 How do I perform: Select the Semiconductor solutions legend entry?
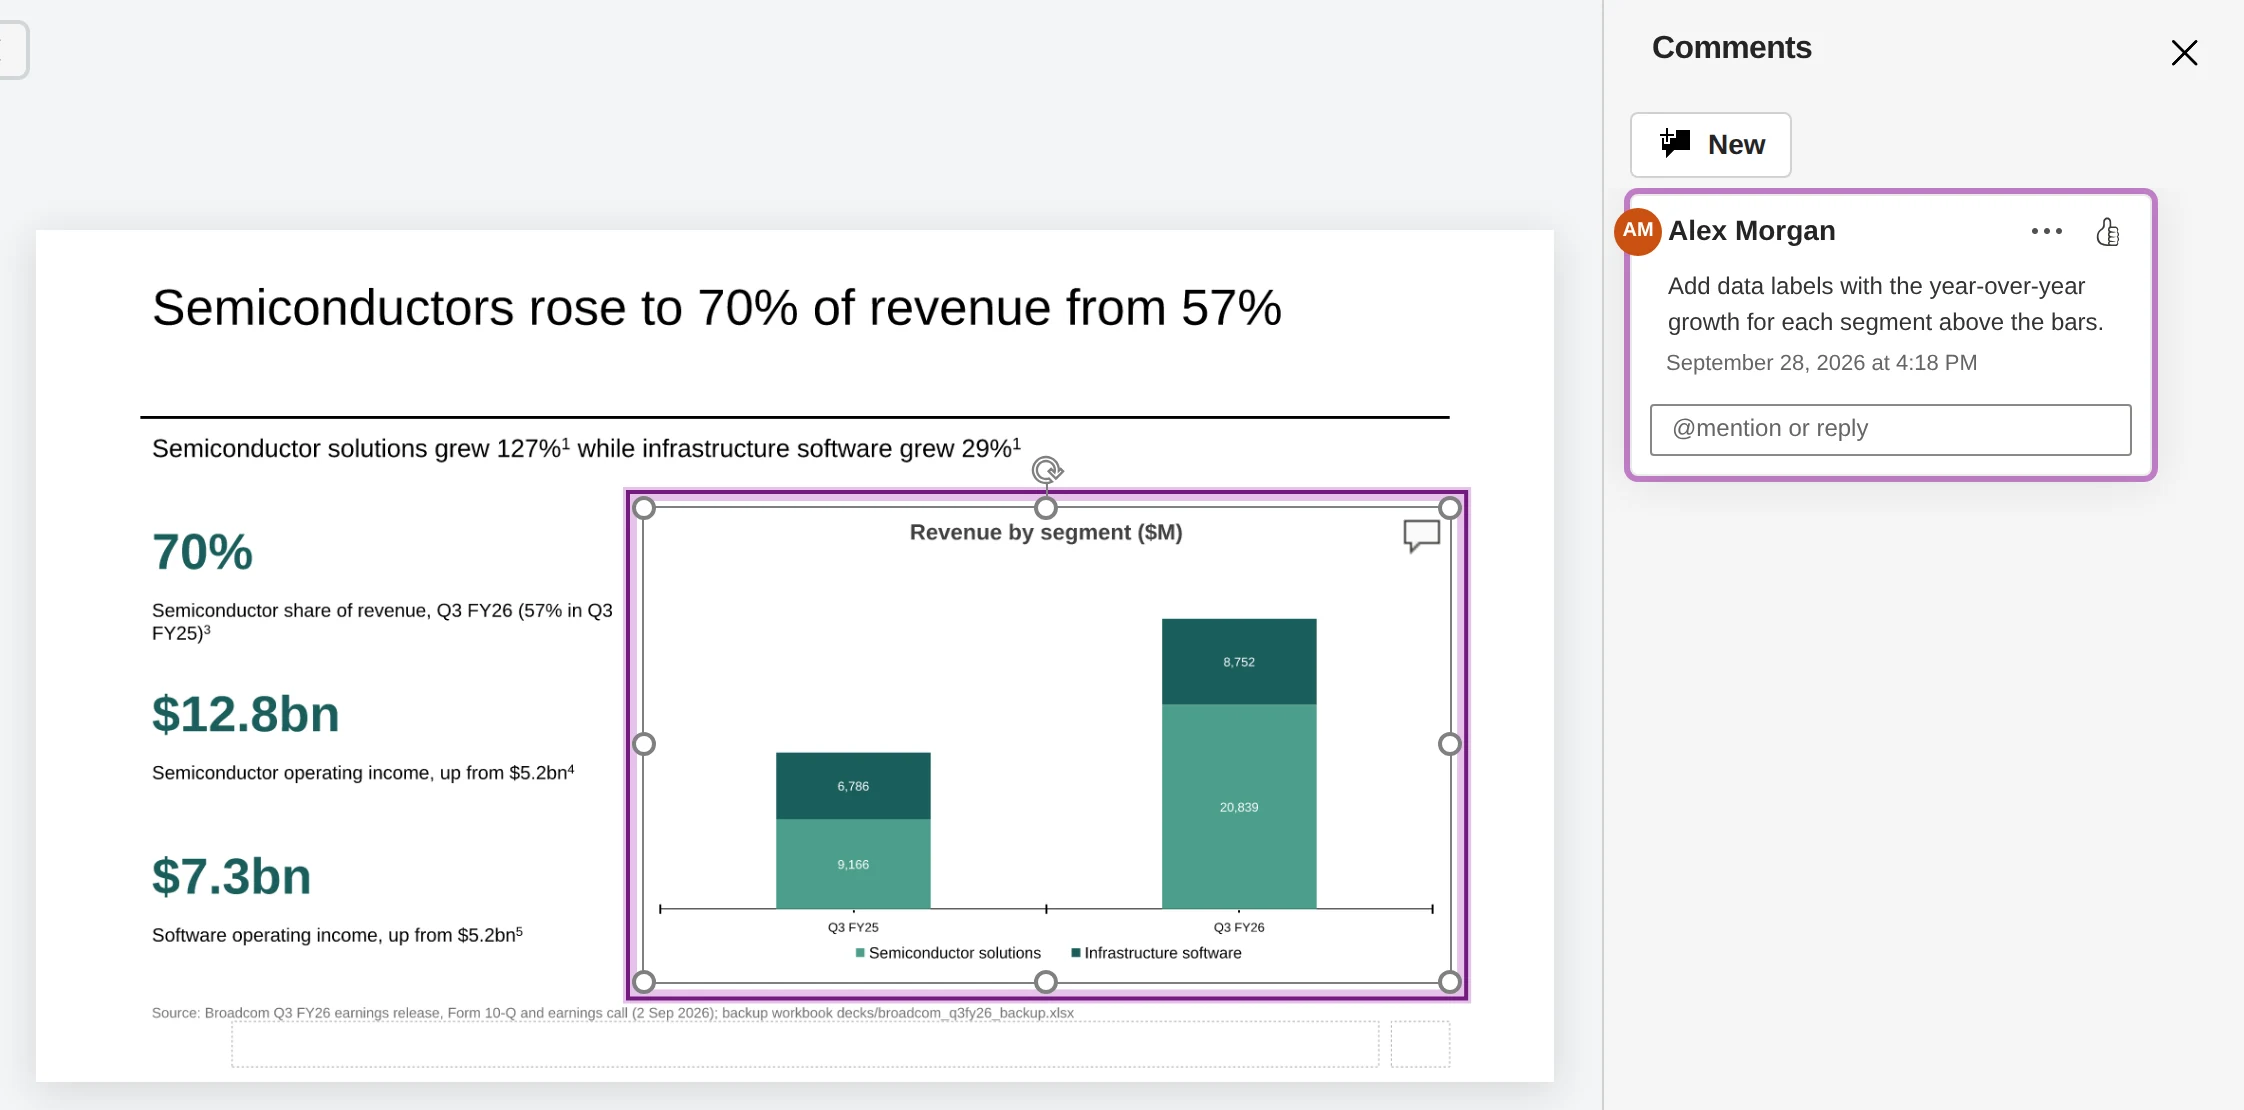(x=948, y=953)
